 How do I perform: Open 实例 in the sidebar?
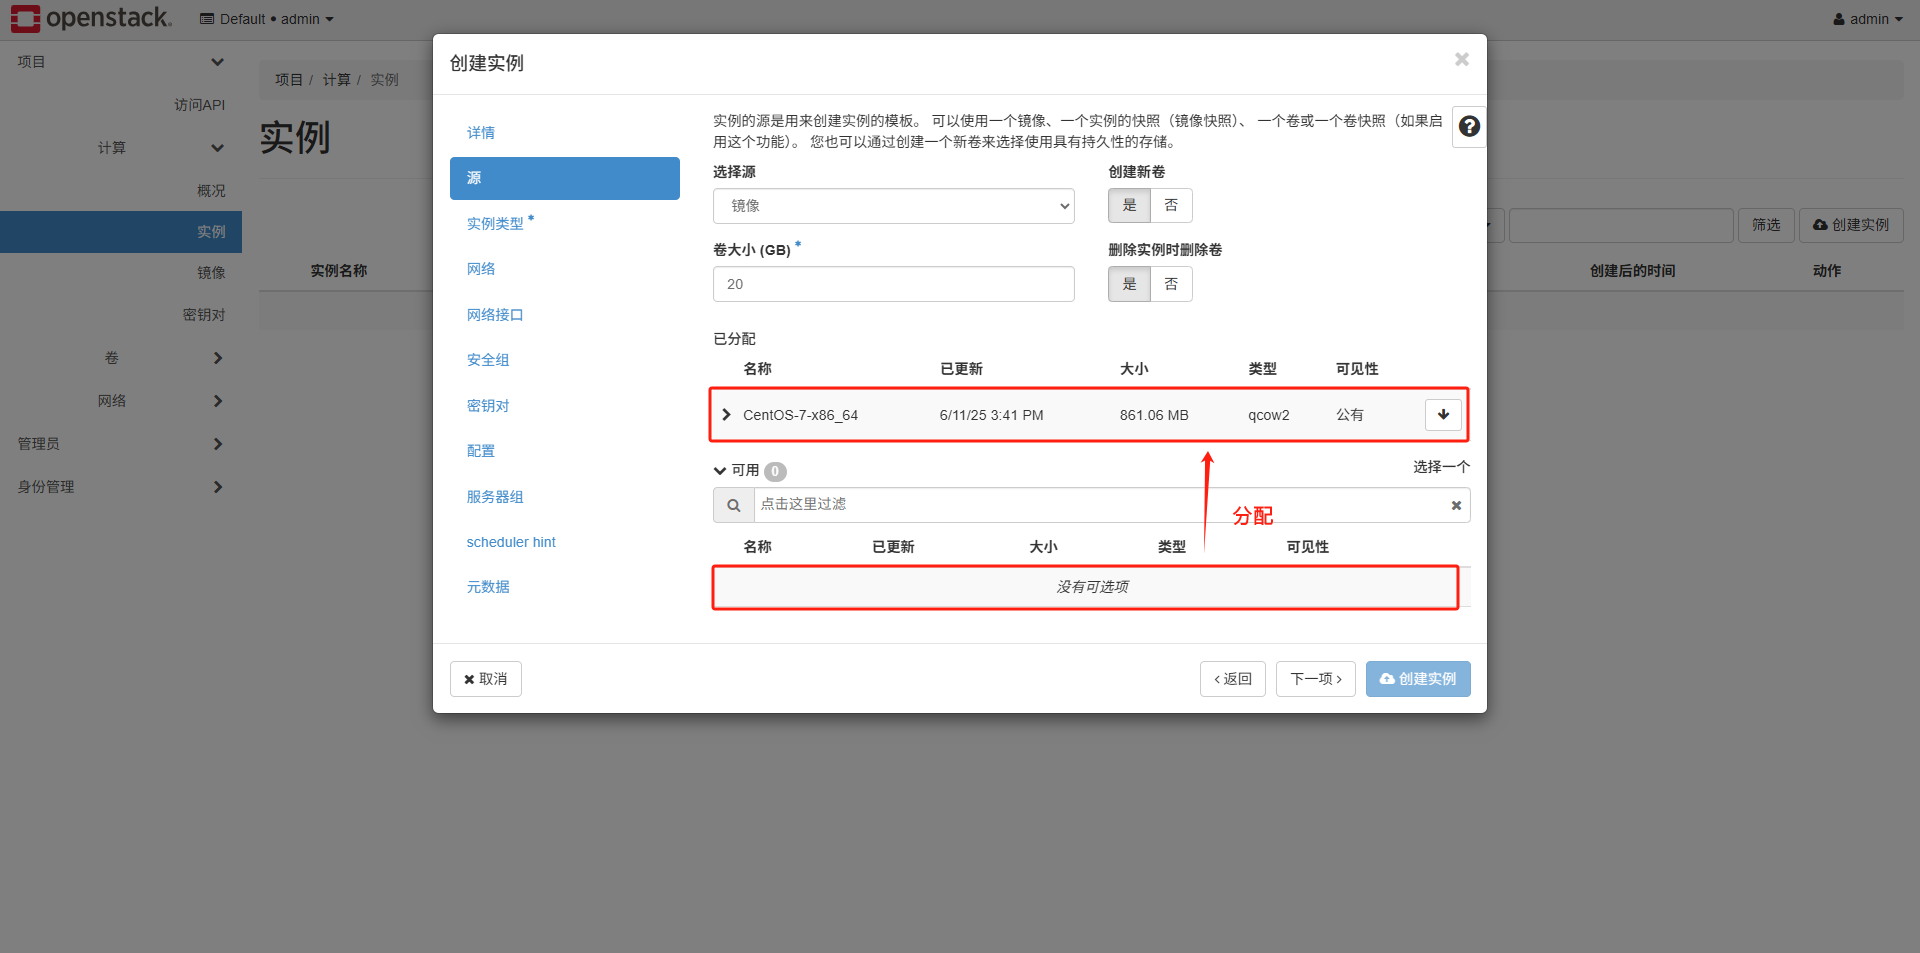coord(121,232)
